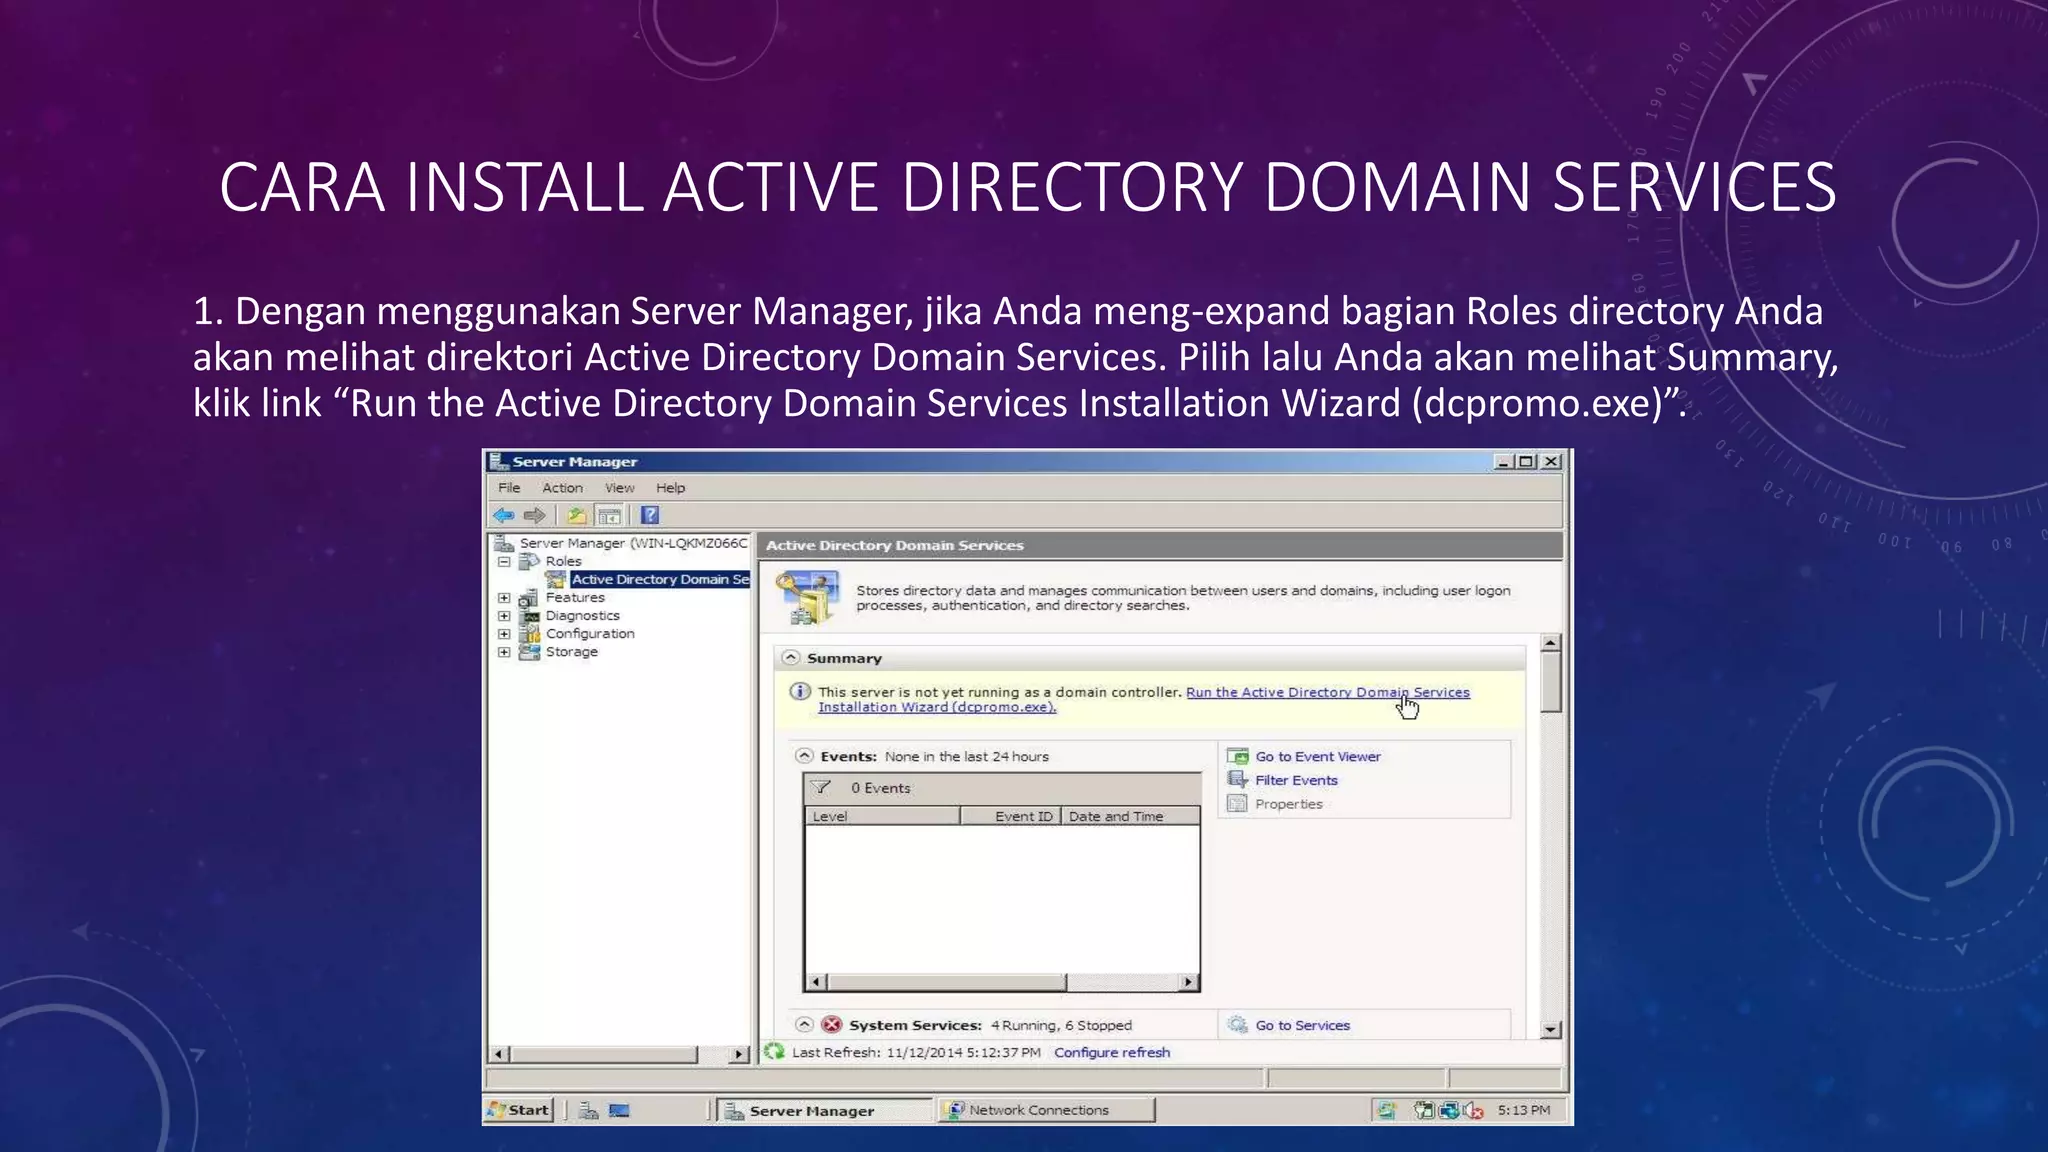Click the Active Directory key-and-folder role icon
Screen dimensions: 2048x1152
point(807,597)
